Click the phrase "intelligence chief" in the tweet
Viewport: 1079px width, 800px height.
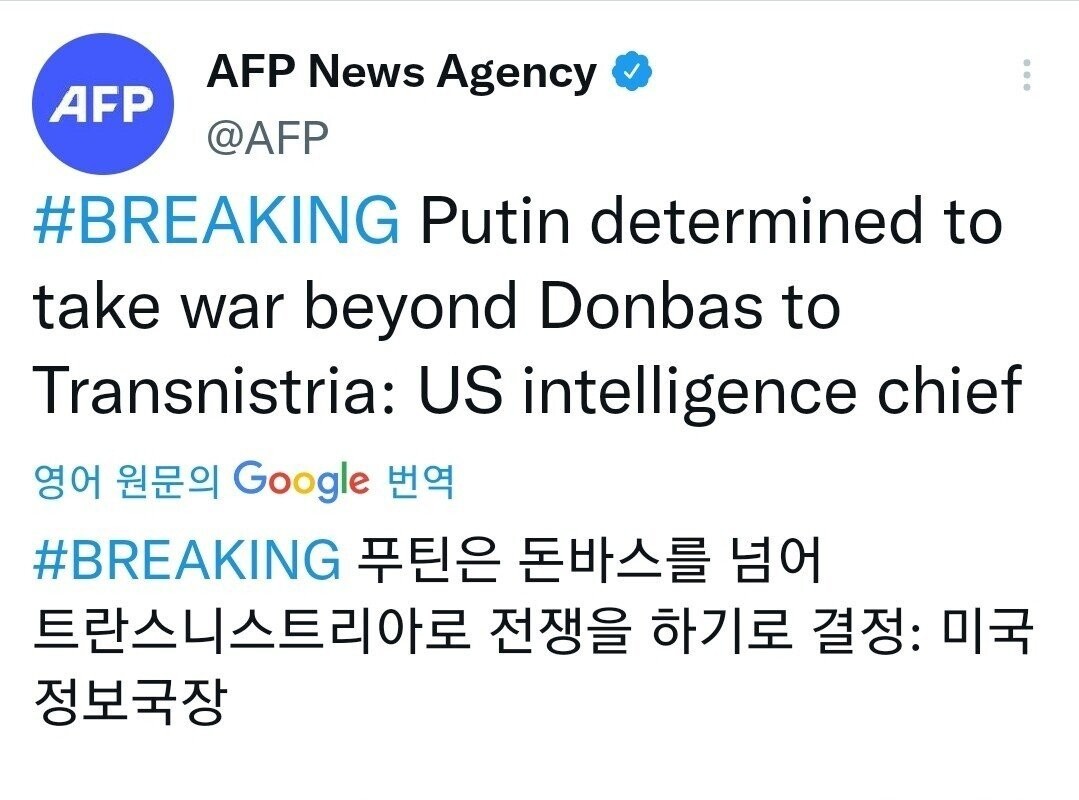769,392
